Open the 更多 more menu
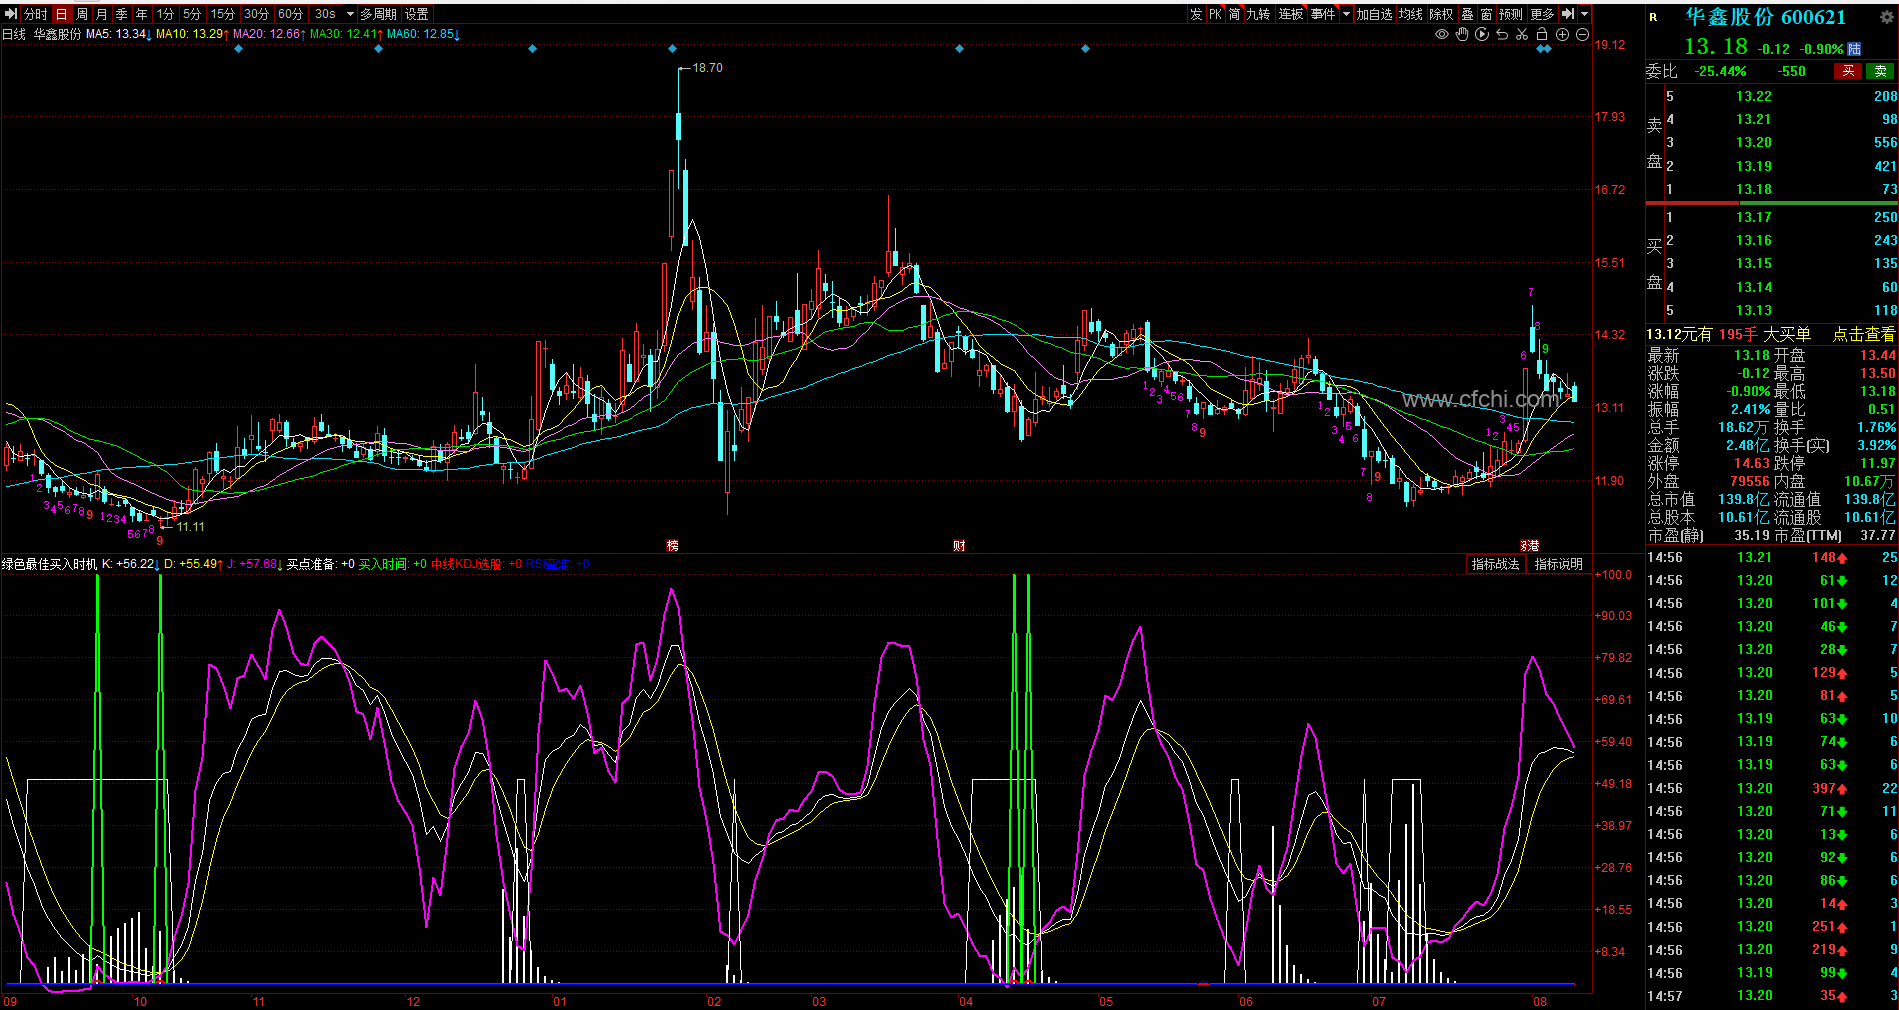Viewport: 1899px width, 1010px height. [x=1542, y=14]
